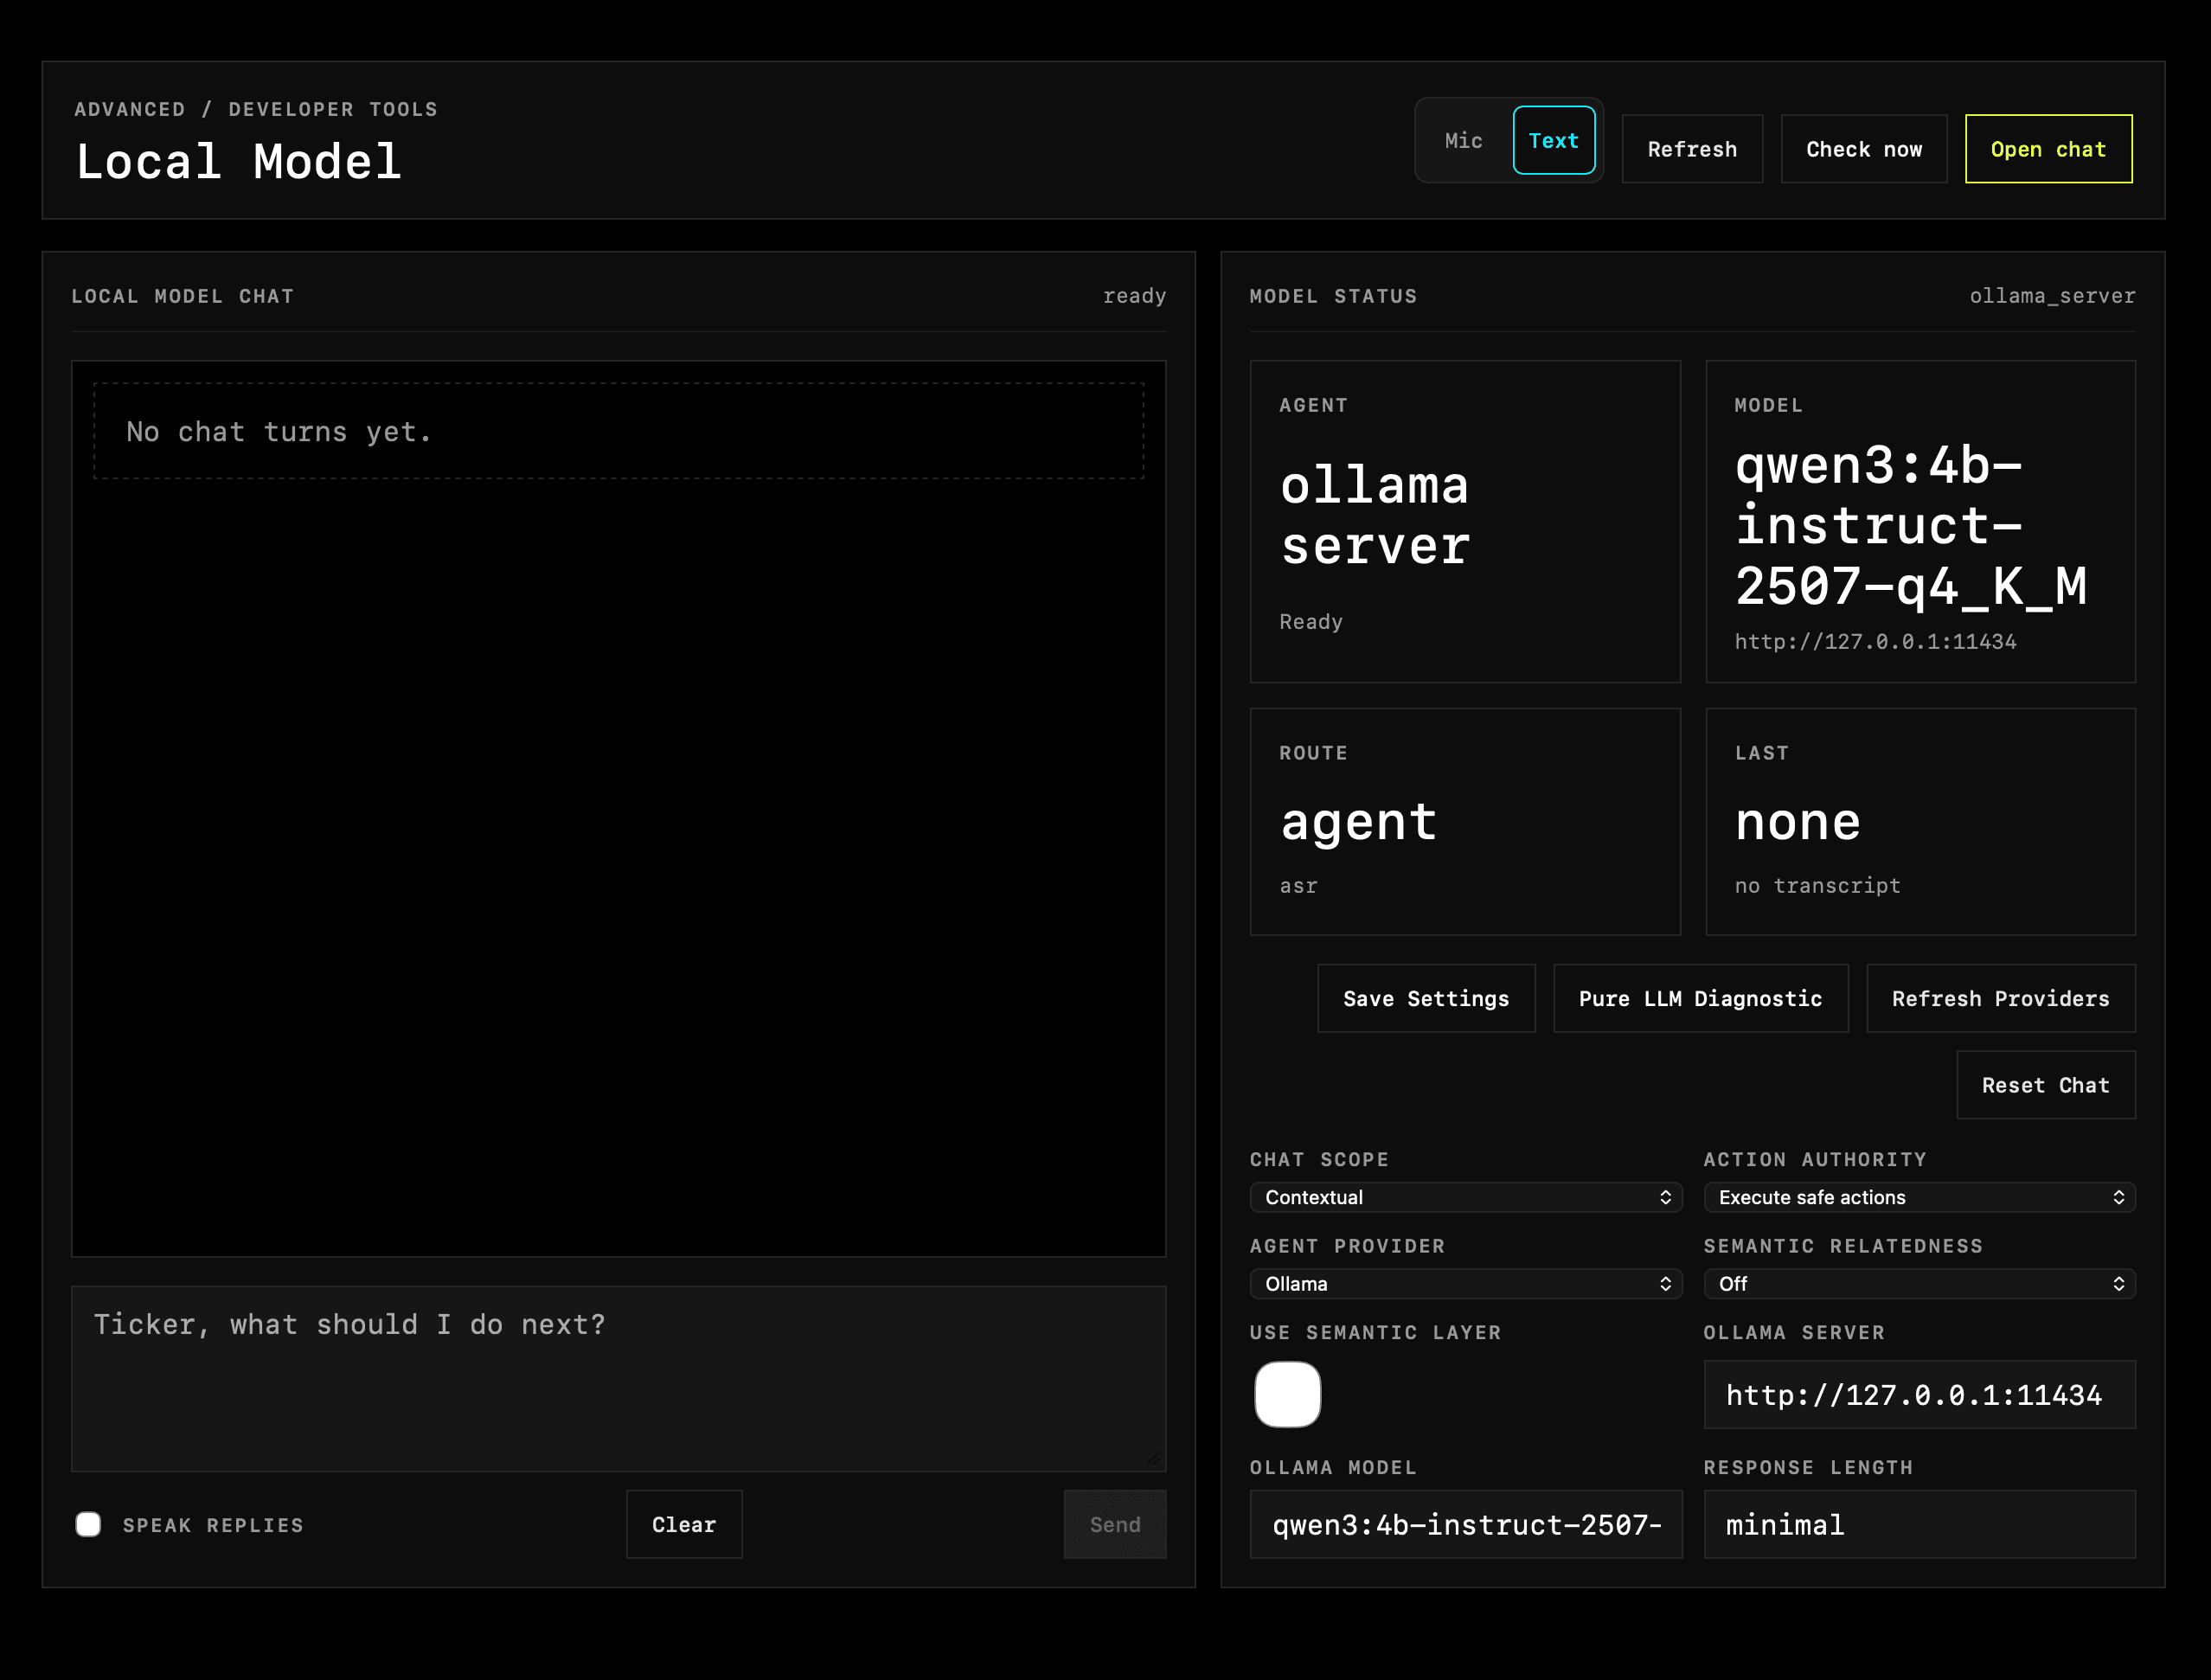Image resolution: width=2211 pixels, height=1680 pixels.
Task: Enable the Speak Replies checkbox
Action: click(x=88, y=1524)
